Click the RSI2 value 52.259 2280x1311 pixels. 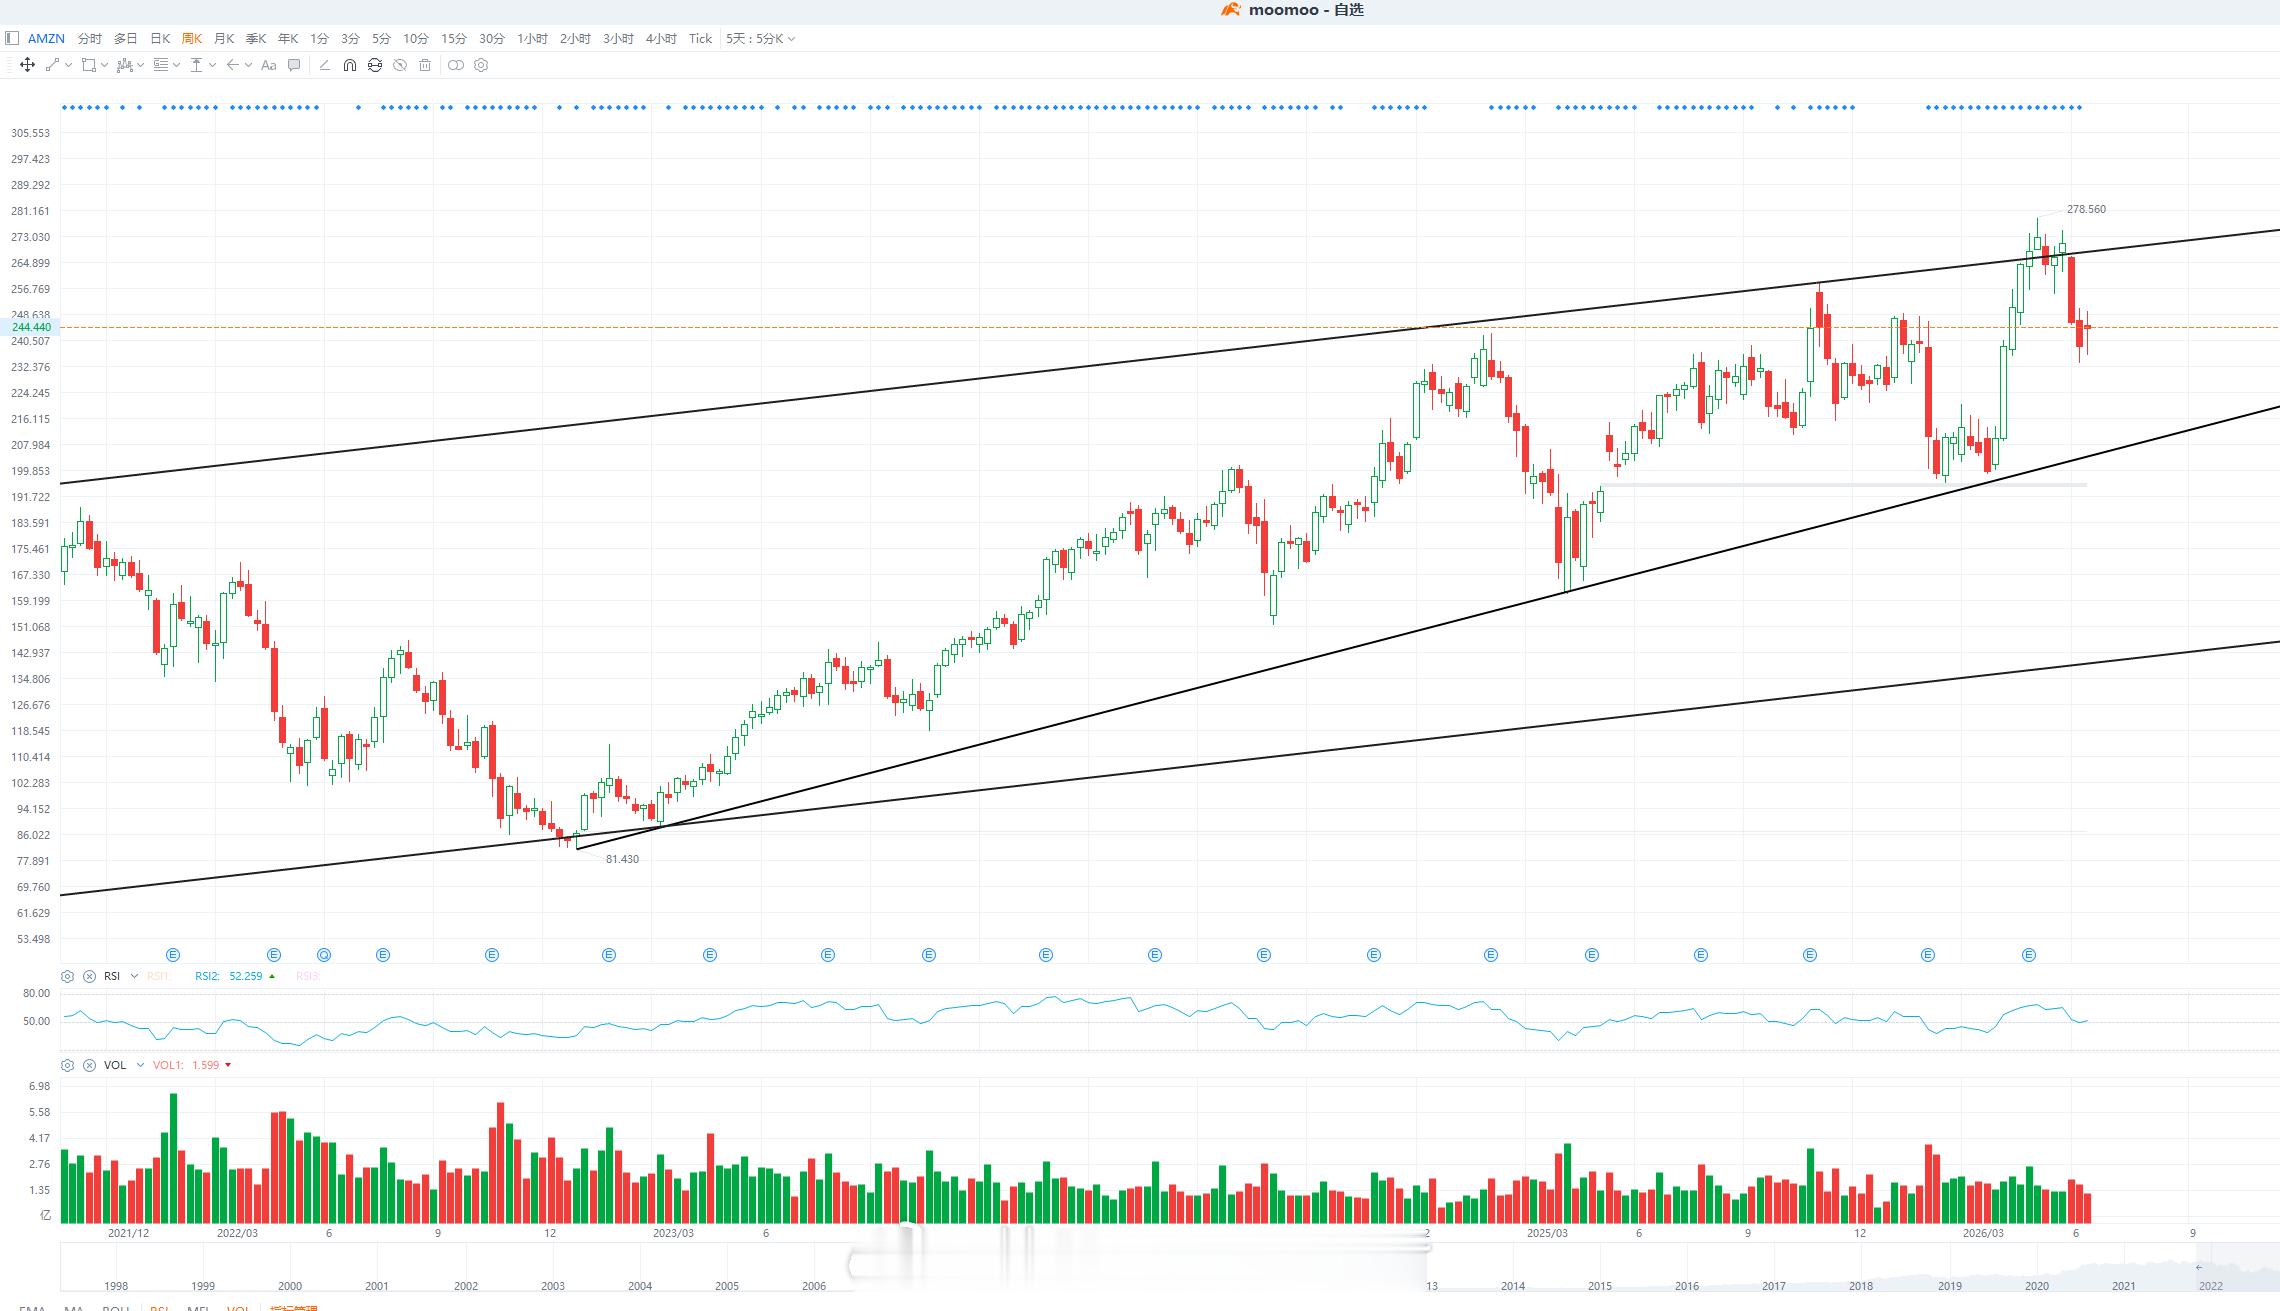pyautogui.click(x=246, y=976)
